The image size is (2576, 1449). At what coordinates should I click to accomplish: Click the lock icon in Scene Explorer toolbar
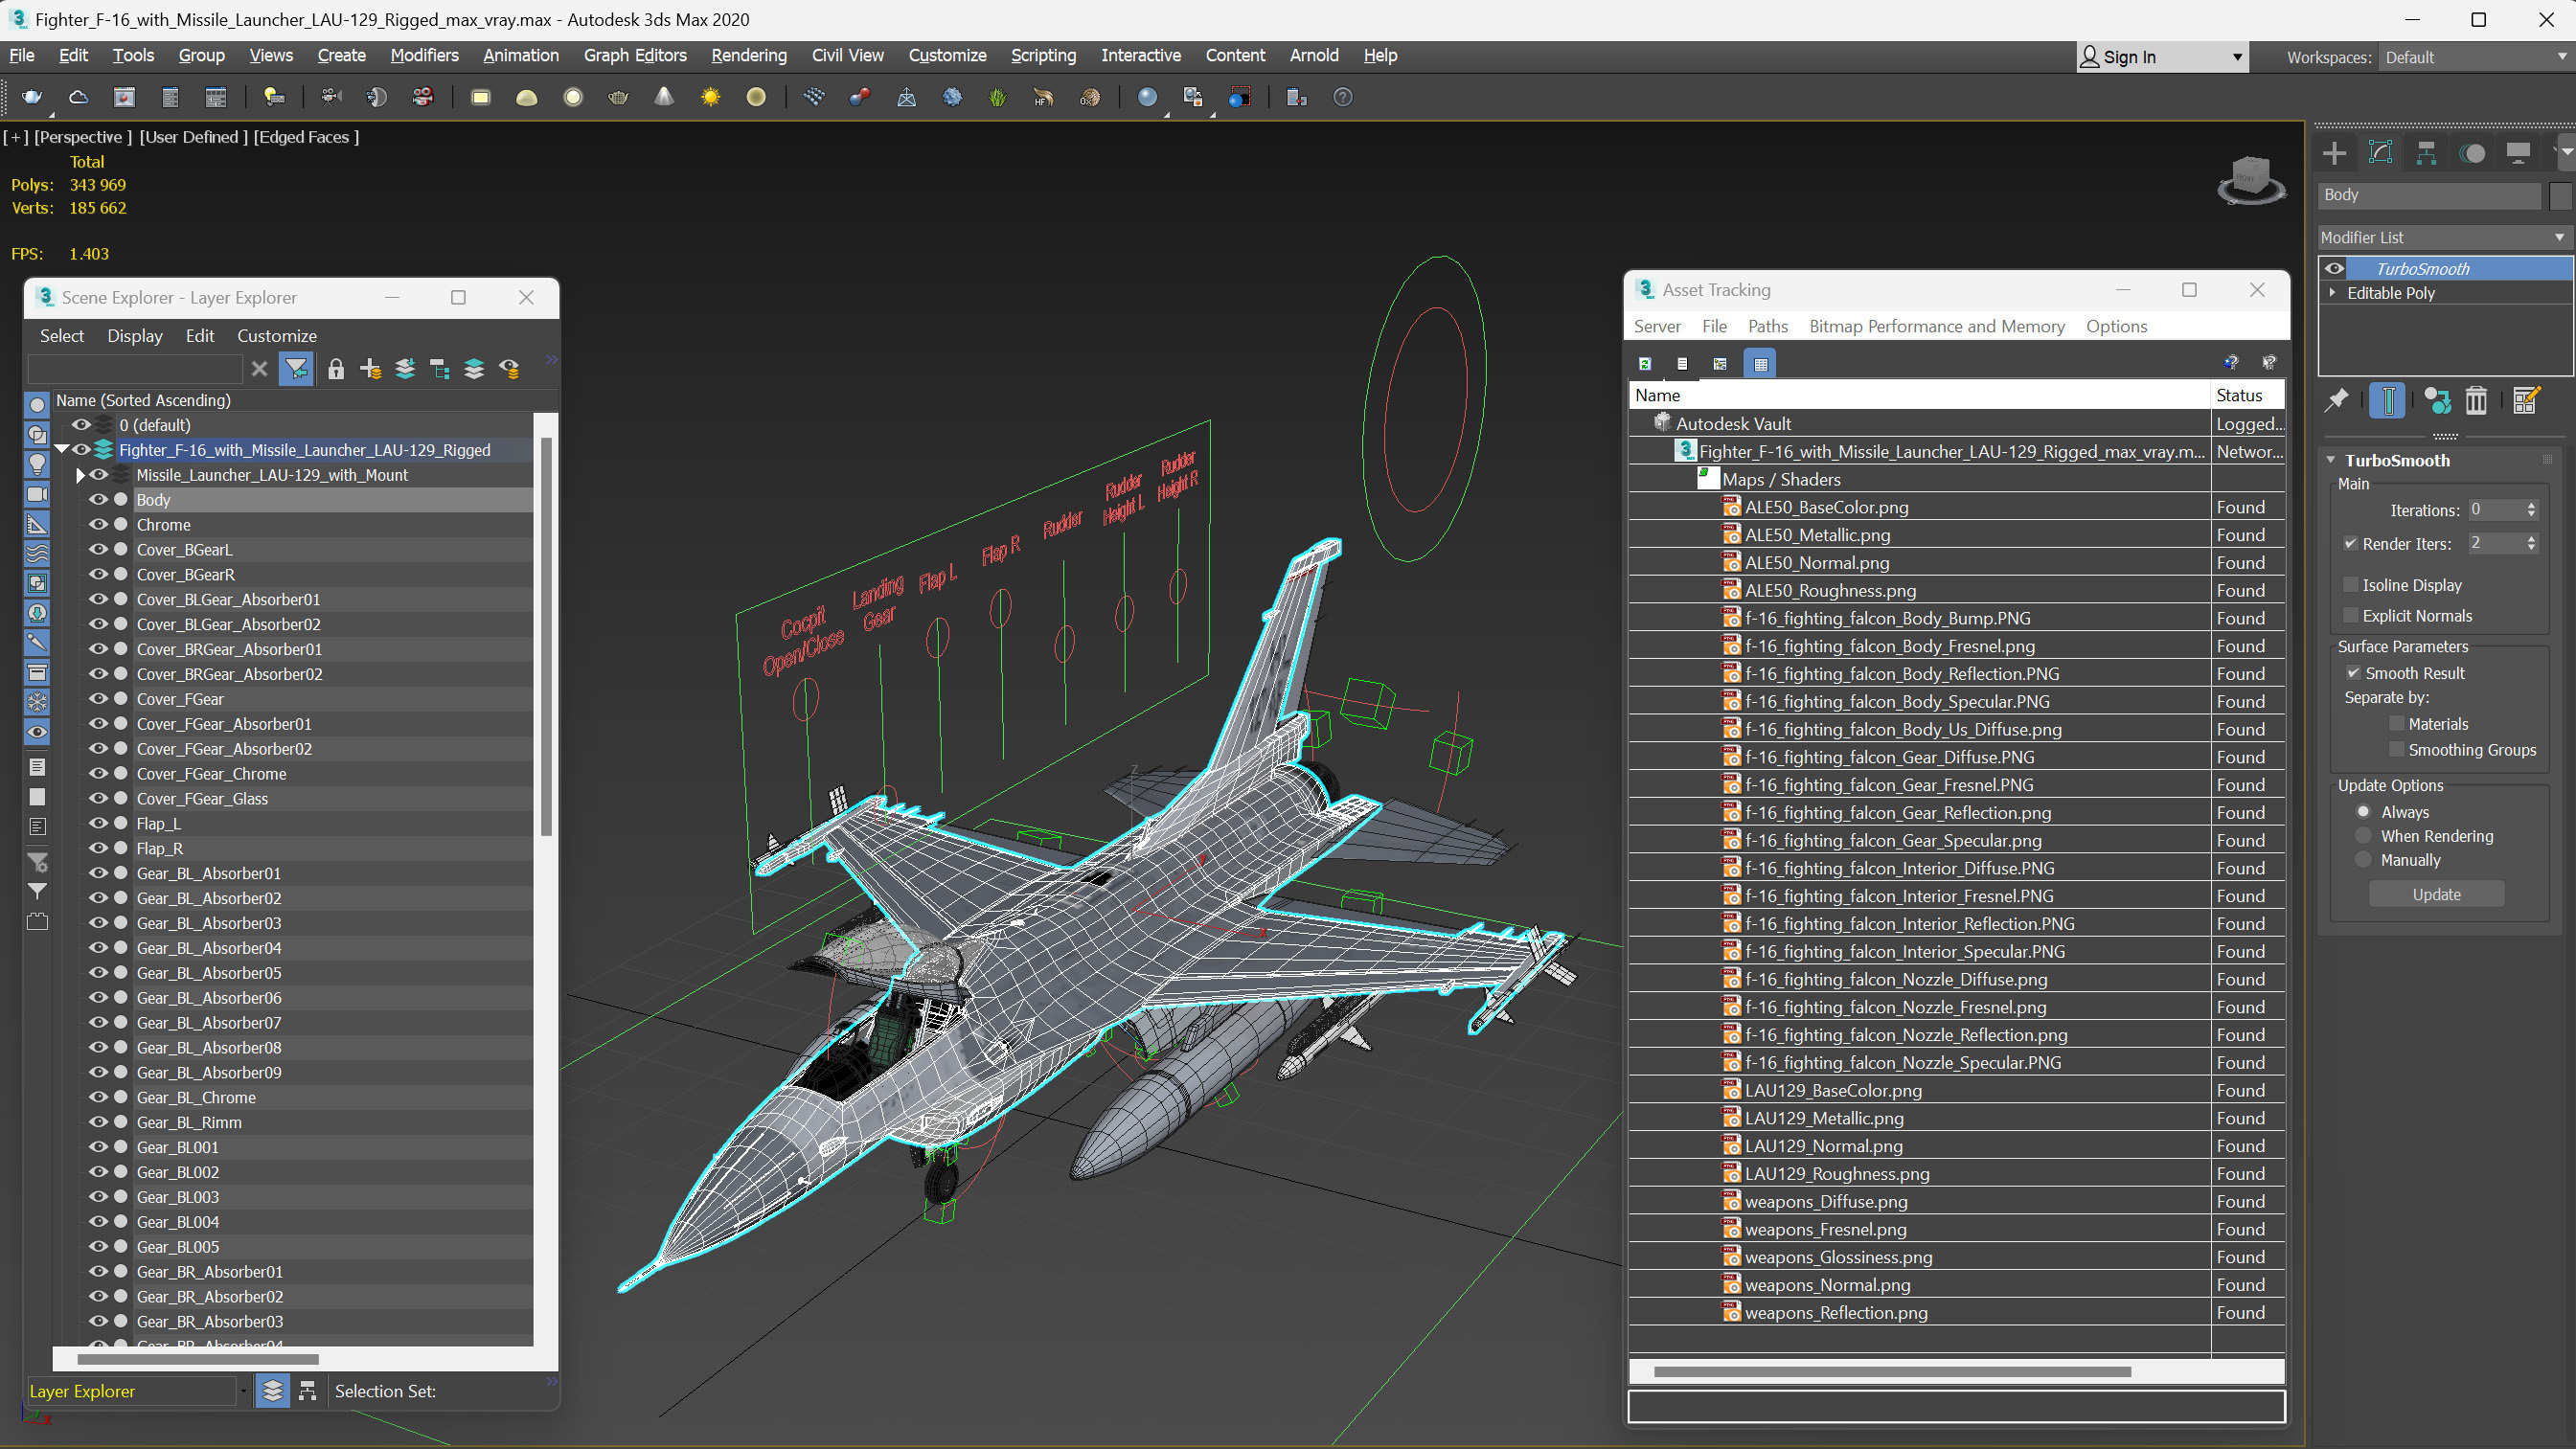(x=336, y=369)
